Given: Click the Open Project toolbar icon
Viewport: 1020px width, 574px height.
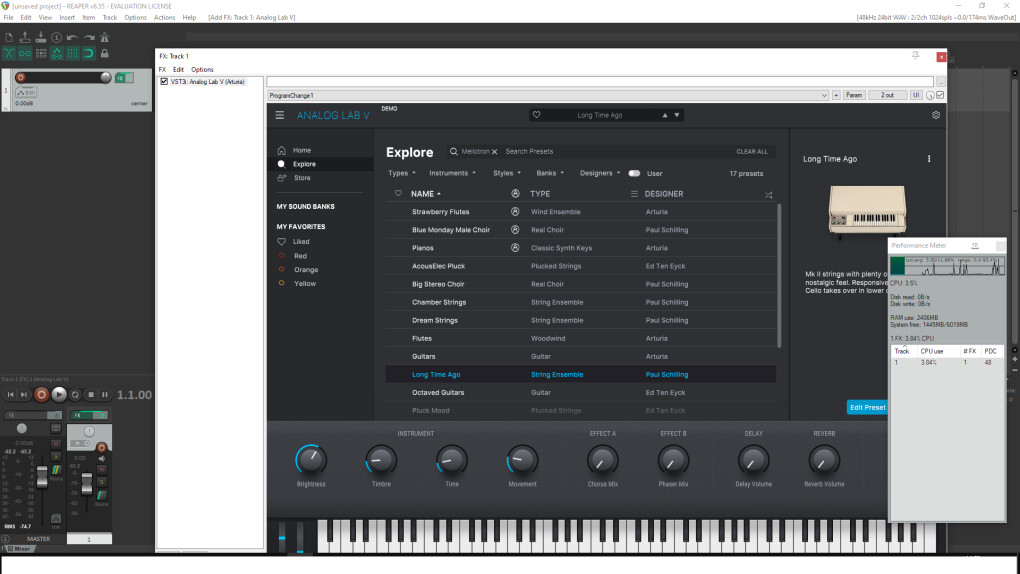Looking at the screenshot, I should click(25, 38).
